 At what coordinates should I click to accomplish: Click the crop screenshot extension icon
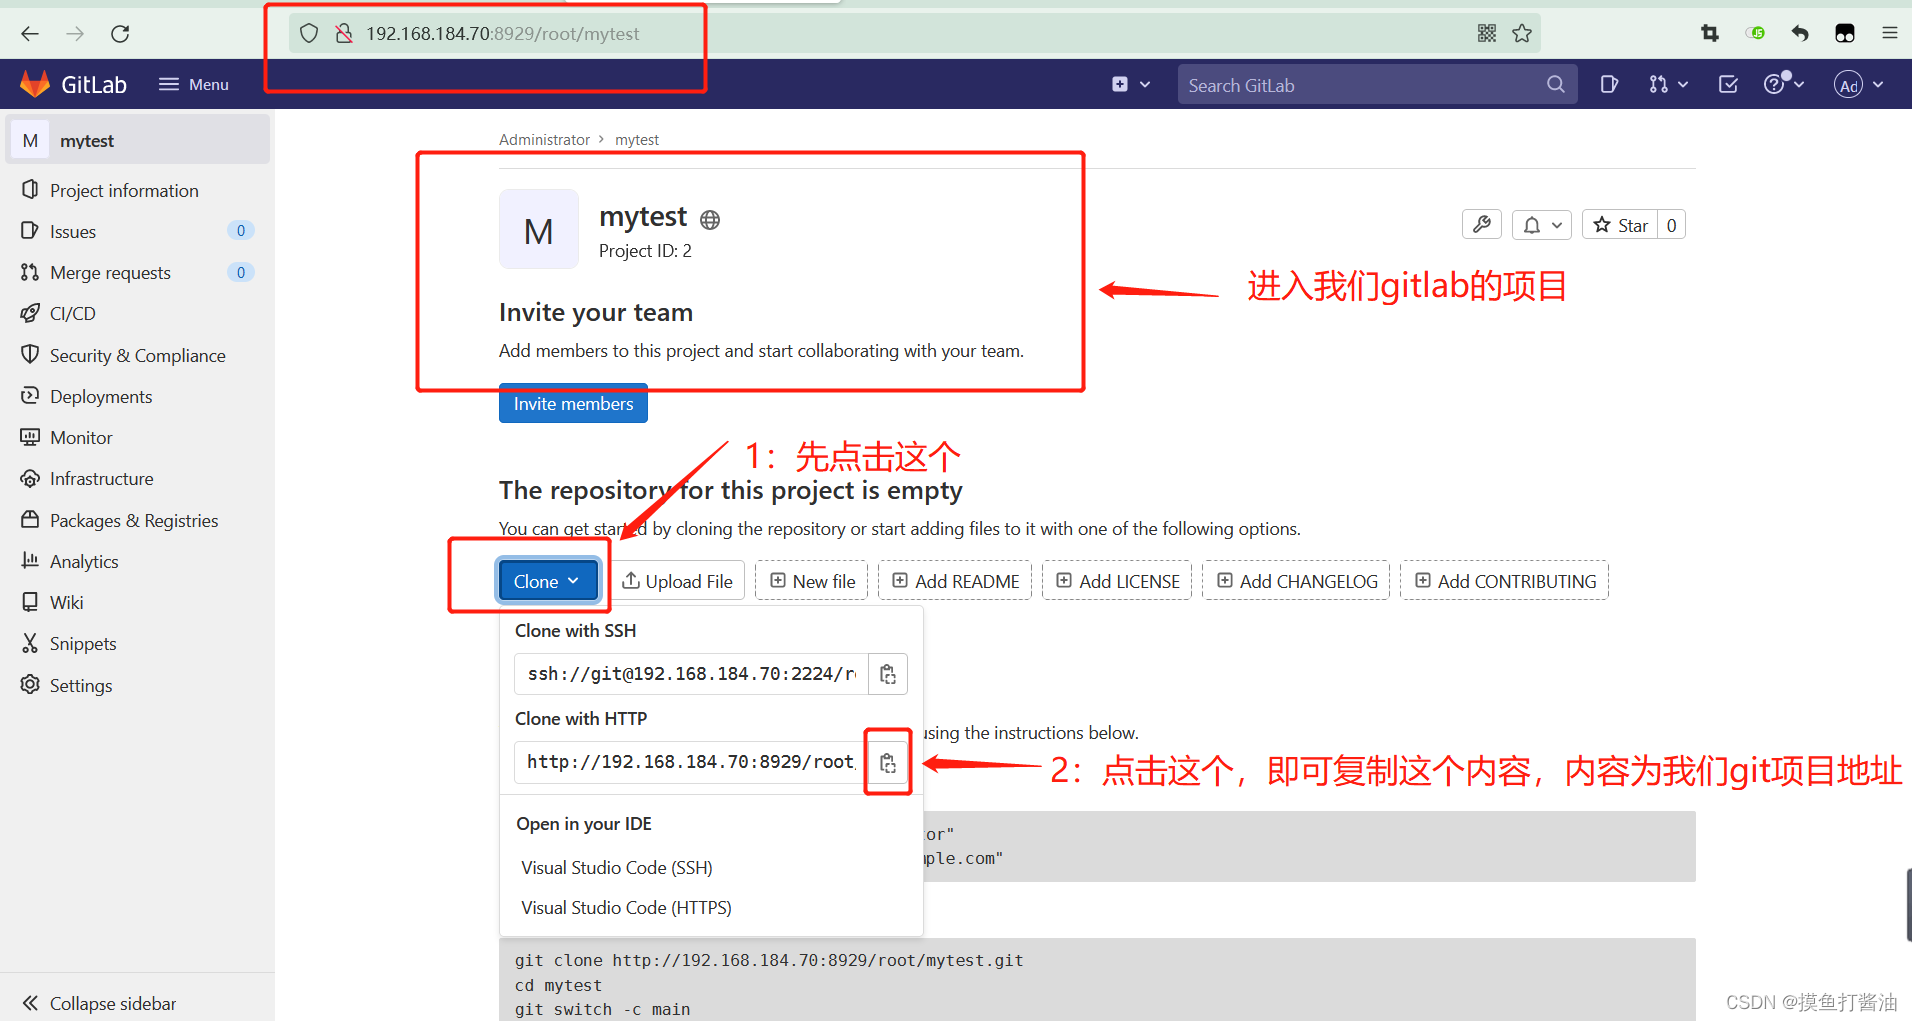[1710, 34]
